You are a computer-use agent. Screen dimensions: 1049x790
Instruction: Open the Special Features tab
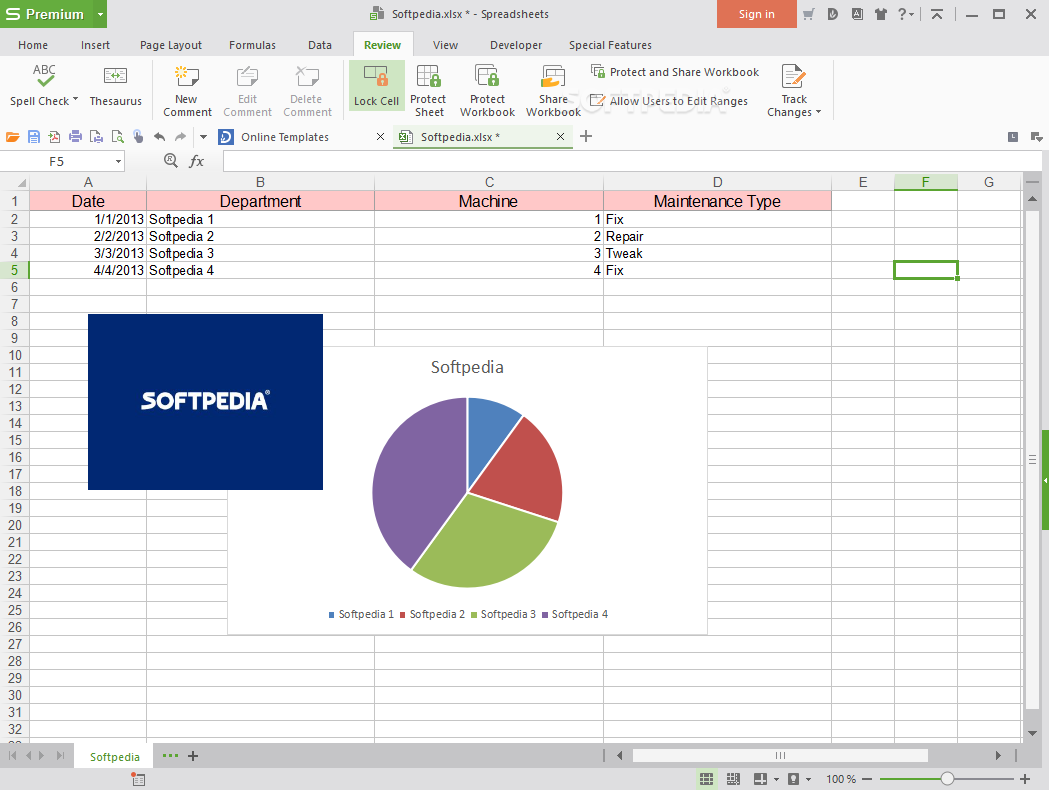(610, 45)
